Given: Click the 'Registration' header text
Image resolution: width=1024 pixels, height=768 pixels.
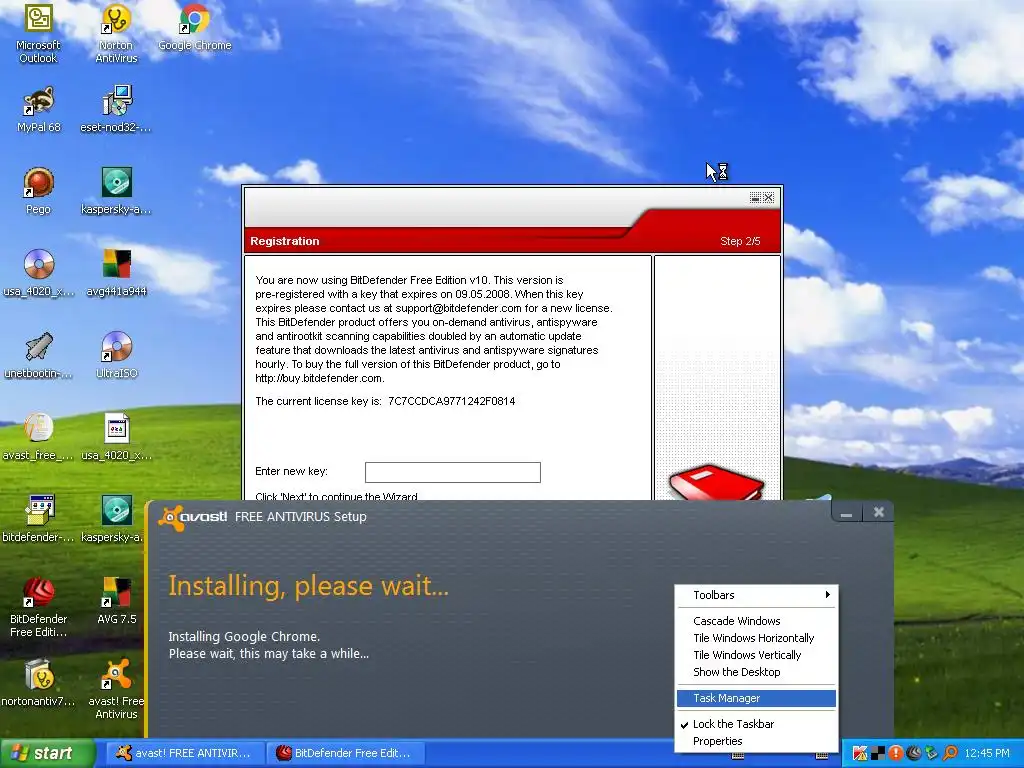Looking at the screenshot, I should coord(285,241).
